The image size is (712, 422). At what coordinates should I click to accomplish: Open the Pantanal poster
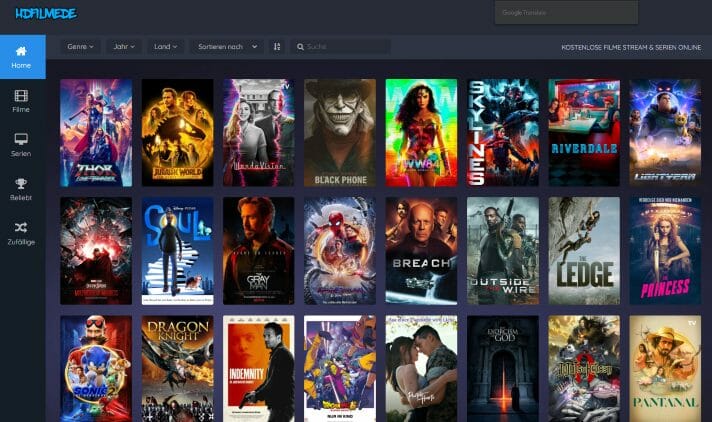(x=665, y=369)
